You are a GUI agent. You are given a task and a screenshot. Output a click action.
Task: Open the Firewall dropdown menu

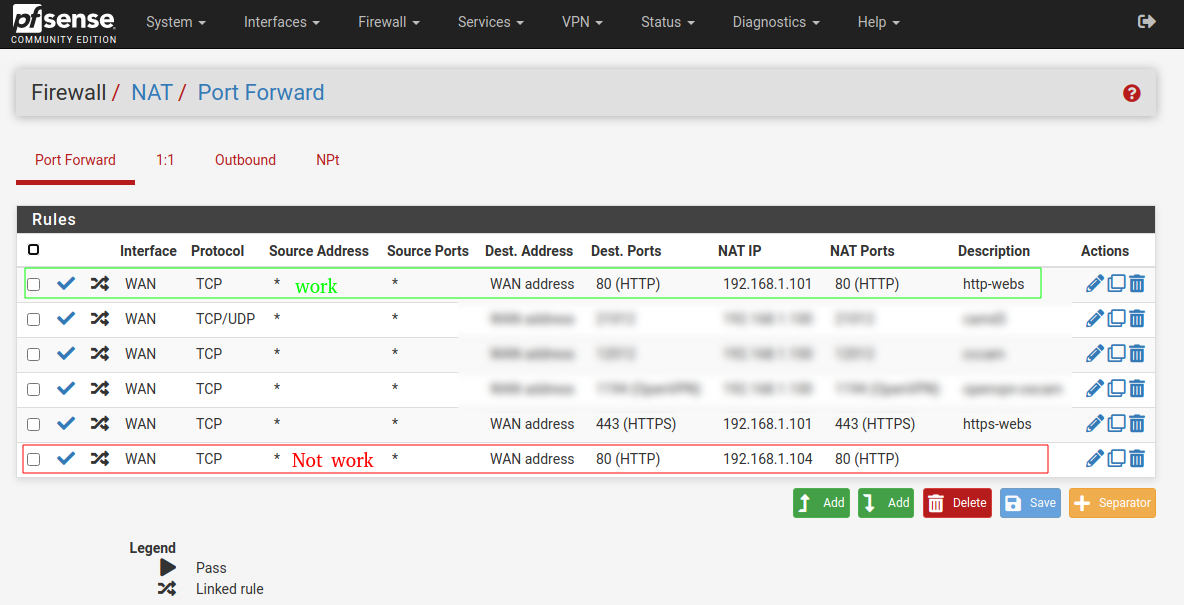[388, 22]
